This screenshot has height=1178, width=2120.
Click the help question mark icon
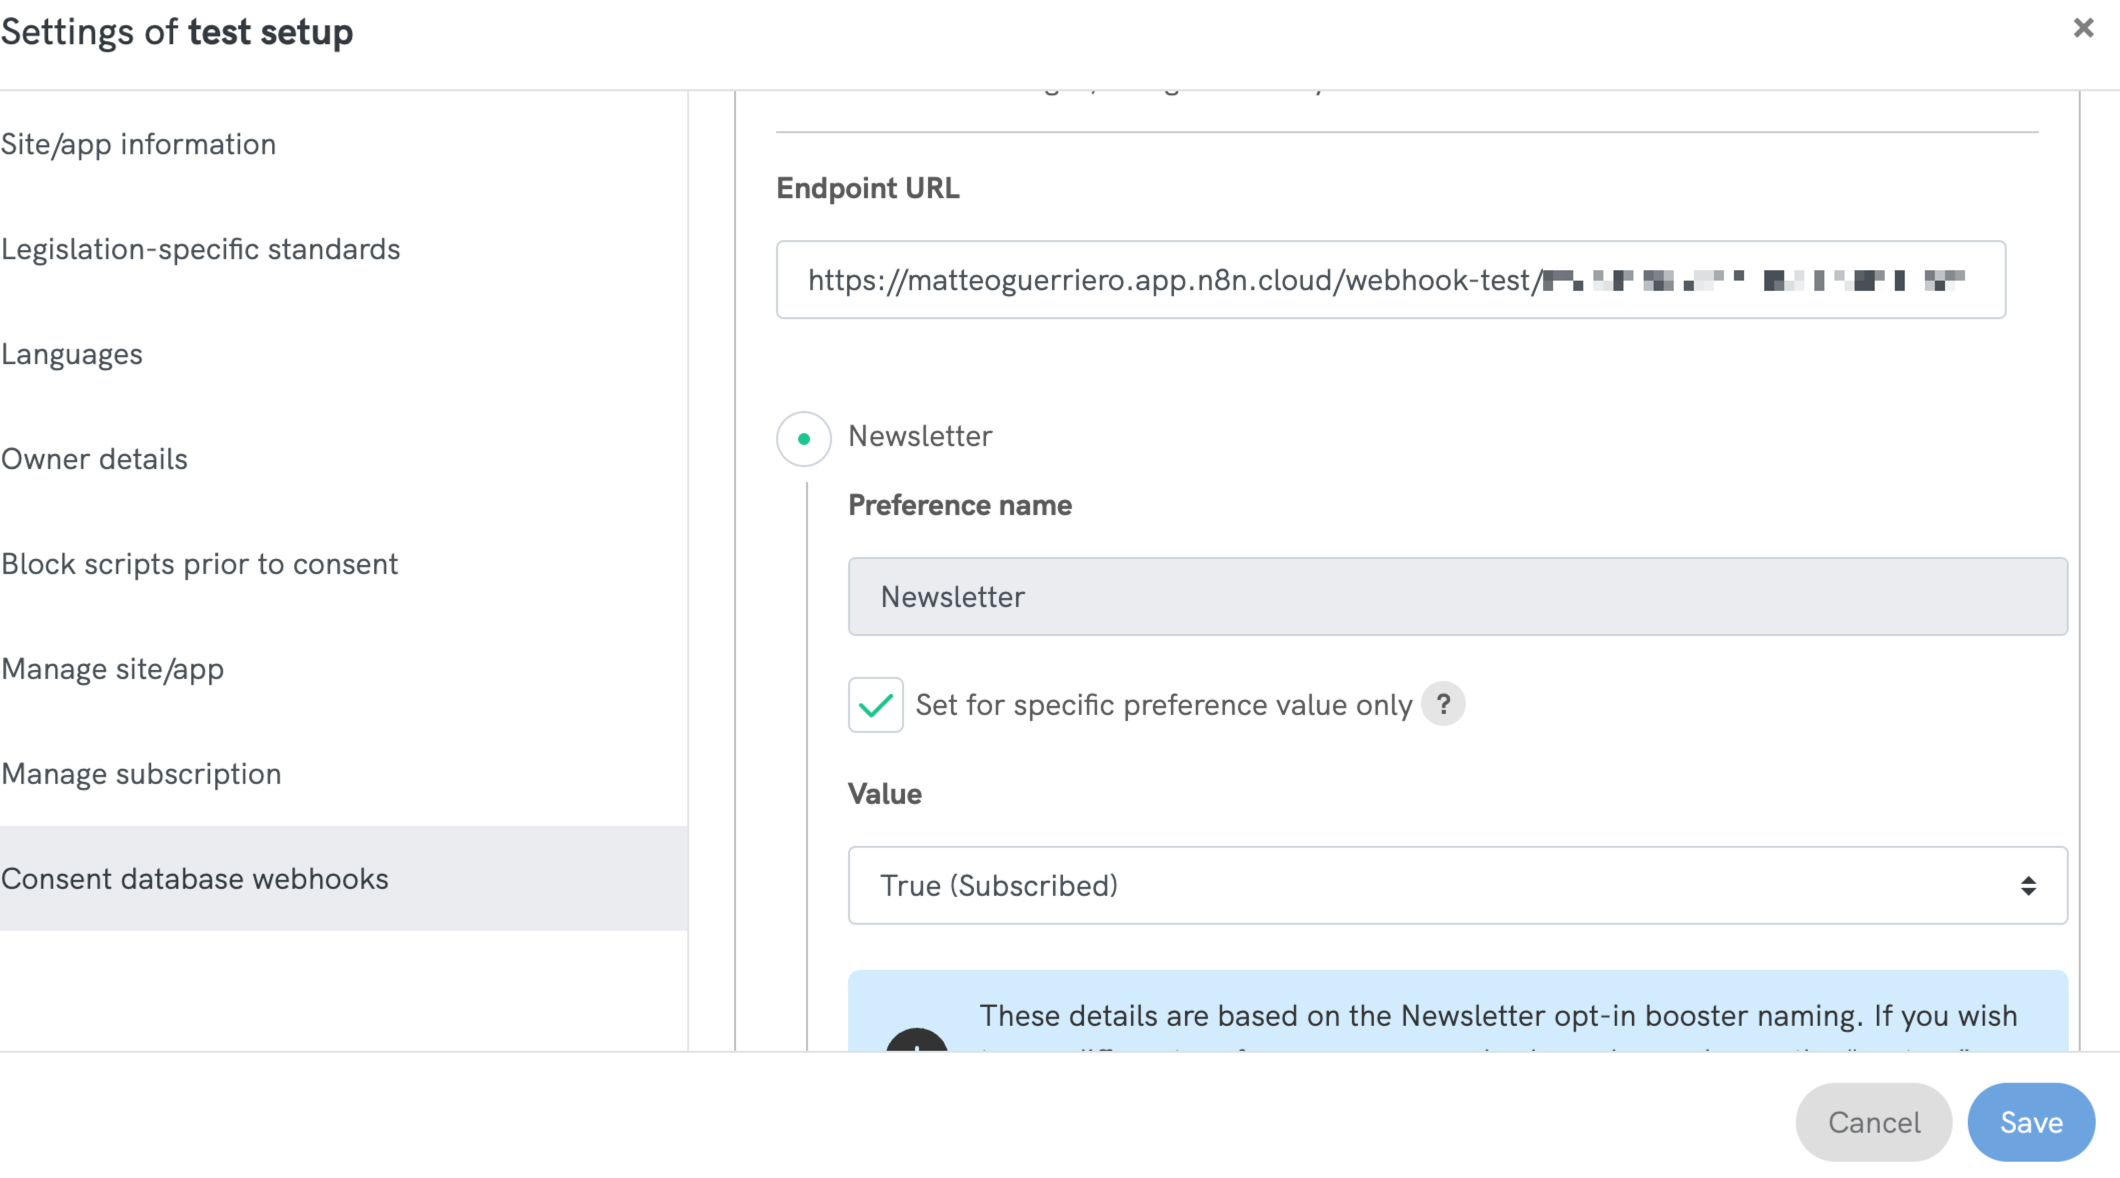pyautogui.click(x=1443, y=705)
